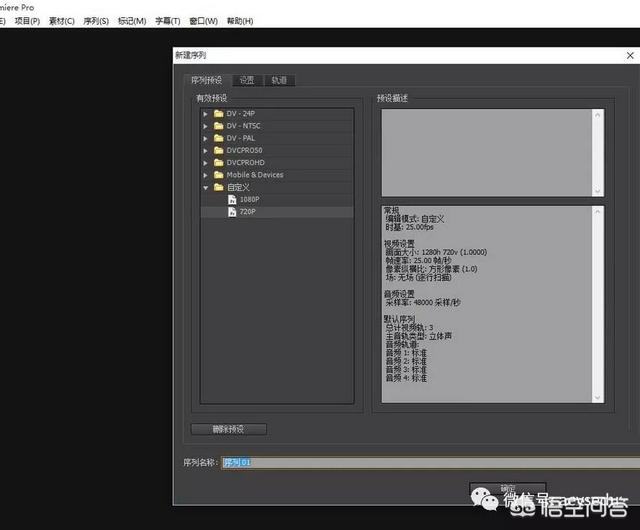640x530 pixels.
Task: Open the 标记(M) menu
Action: [132, 21]
